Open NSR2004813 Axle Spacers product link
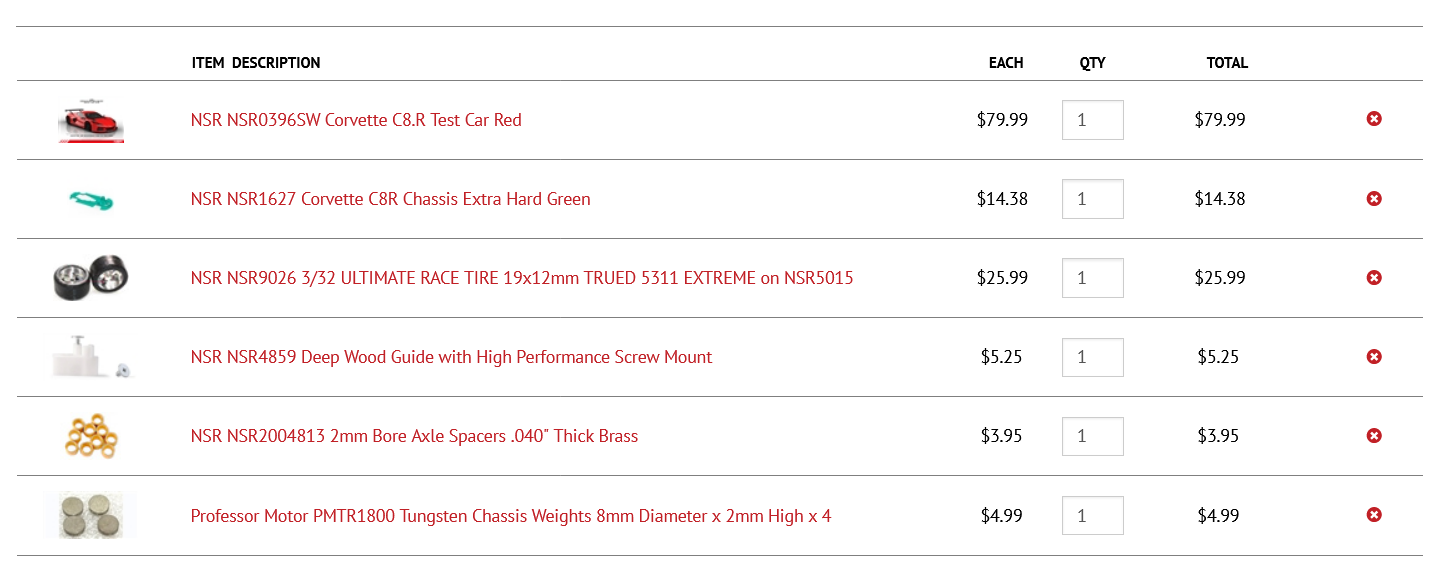1448x573 pixels. 414,436
